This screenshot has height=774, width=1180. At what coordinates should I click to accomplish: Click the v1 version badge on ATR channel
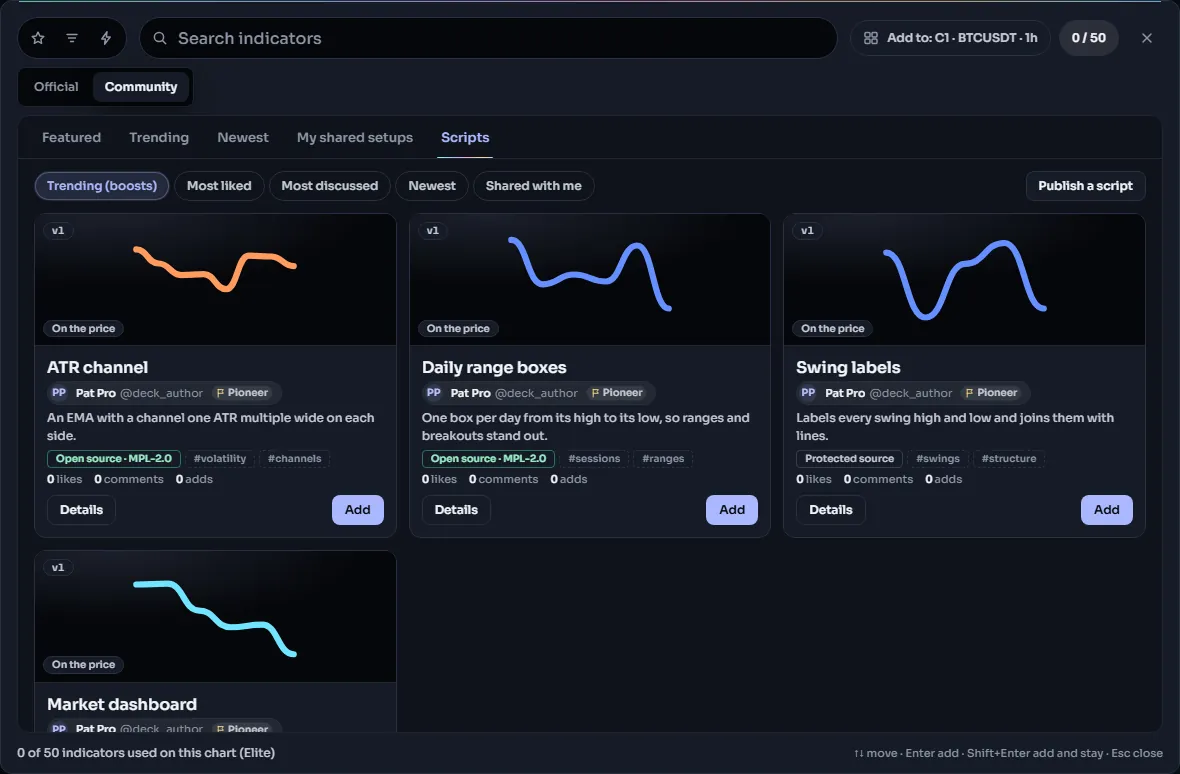point(58,231)
